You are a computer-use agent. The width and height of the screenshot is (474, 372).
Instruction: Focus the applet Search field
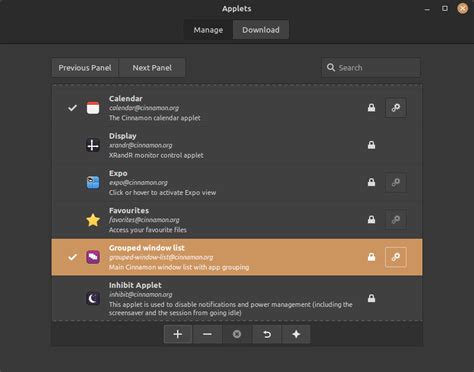(371, 68)
